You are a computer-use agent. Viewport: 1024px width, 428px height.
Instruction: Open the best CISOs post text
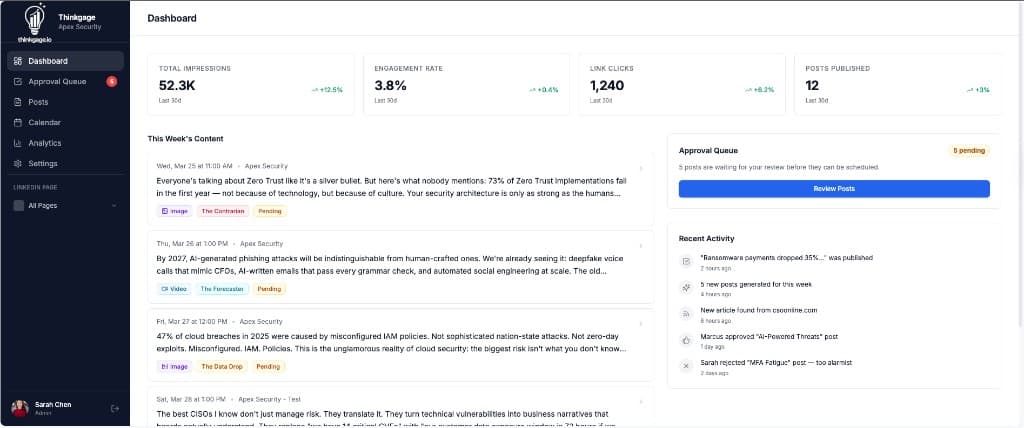click(x=383, y=419)
